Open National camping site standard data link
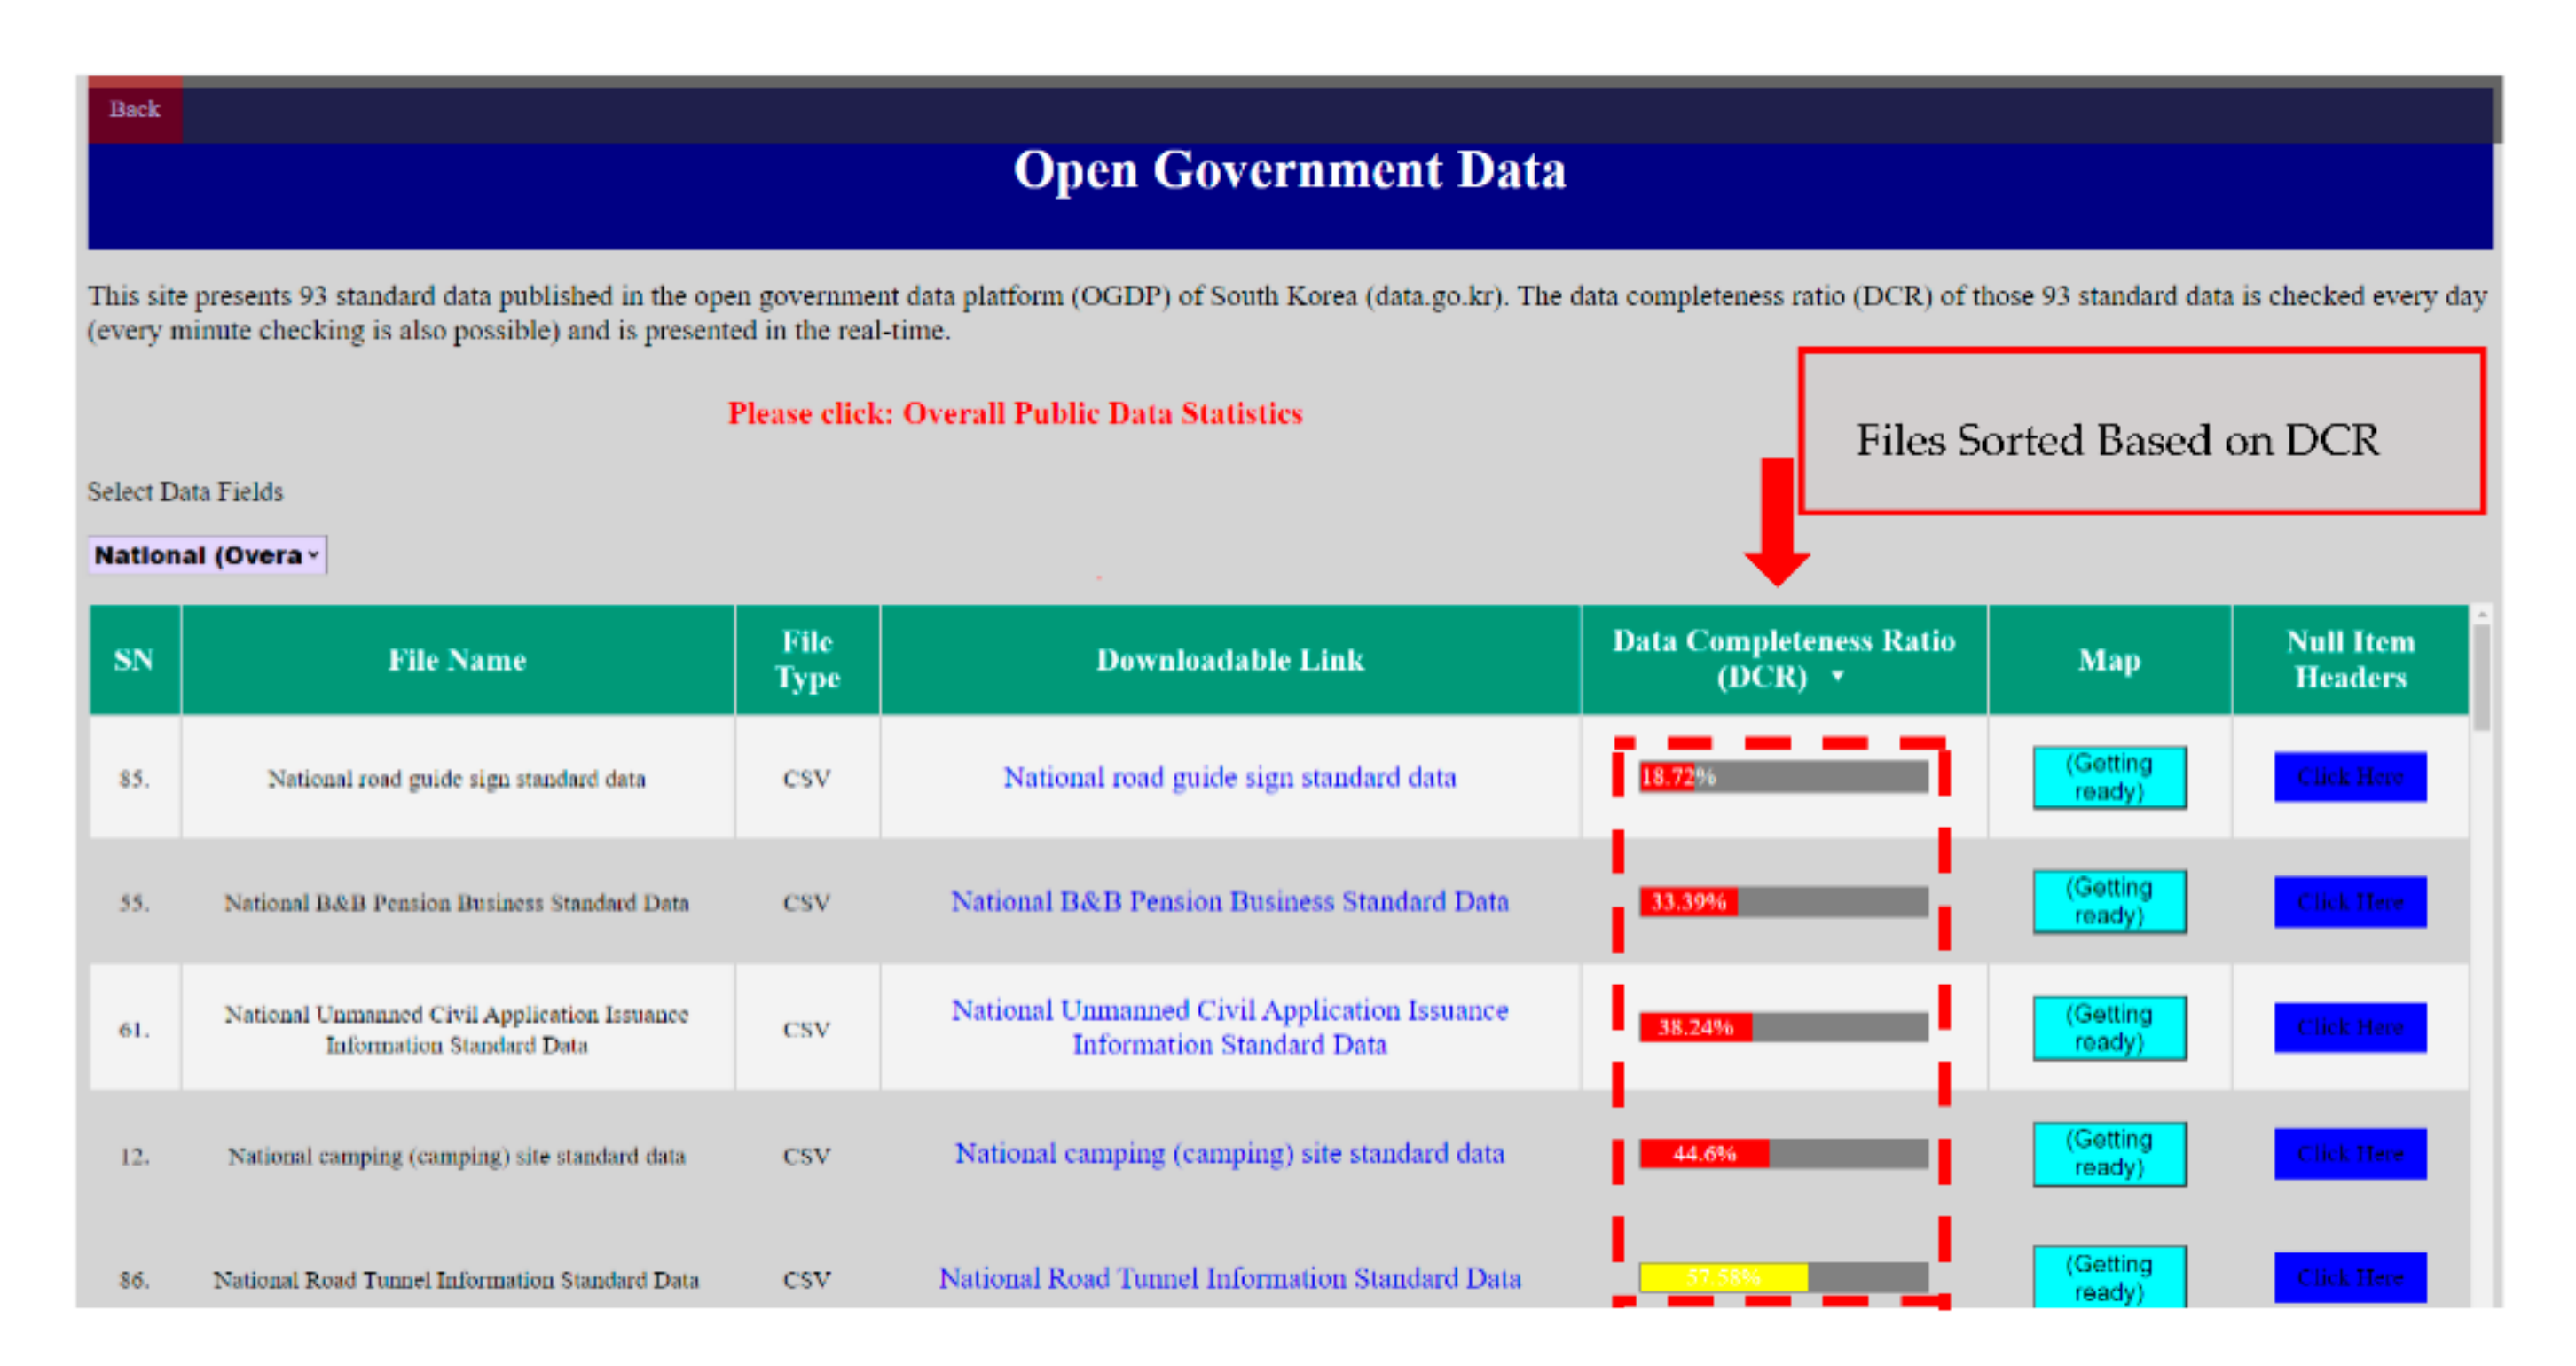Screen dimensions: 2576x1366 pos(1229,1153)
